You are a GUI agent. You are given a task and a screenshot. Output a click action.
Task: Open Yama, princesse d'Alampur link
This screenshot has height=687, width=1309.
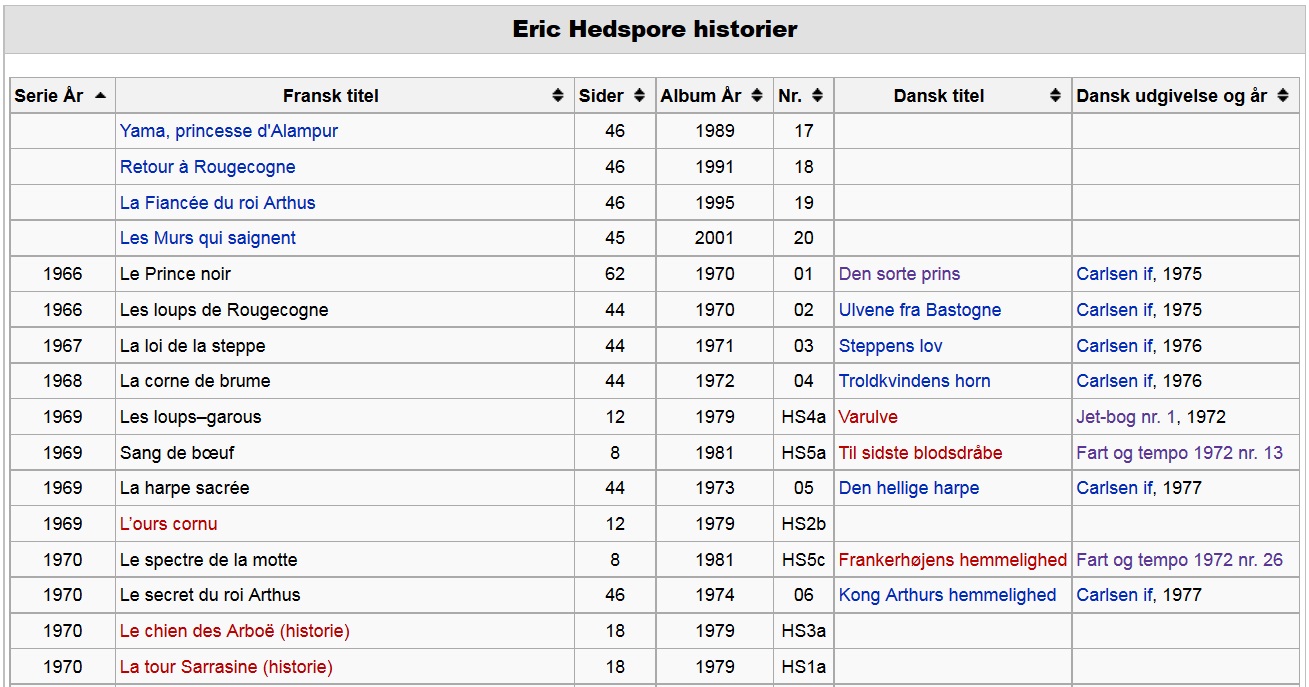click(229, 131)
